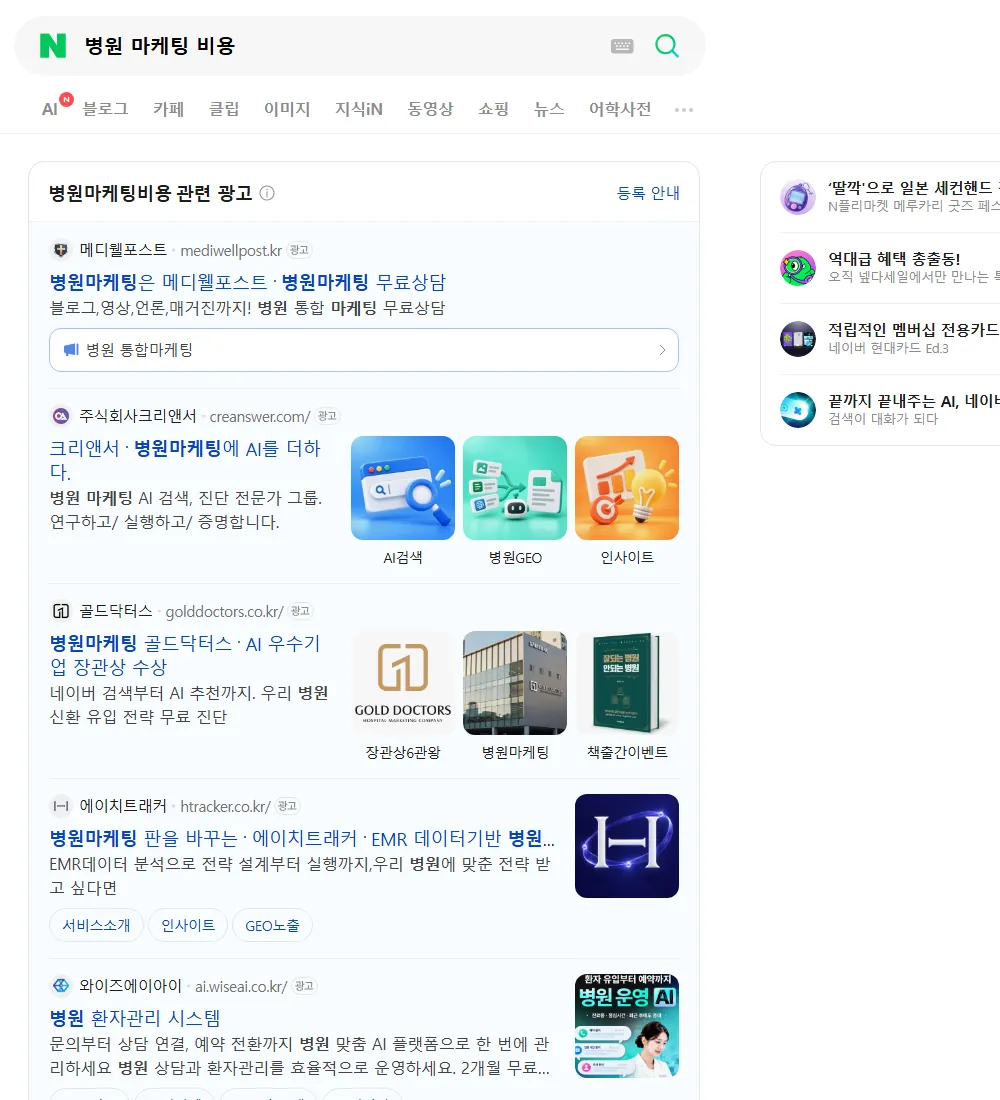The height and width of the screenshot is (1100, 1000).
Task: Switch to the 블로그 tab
Action: (105, 109)
